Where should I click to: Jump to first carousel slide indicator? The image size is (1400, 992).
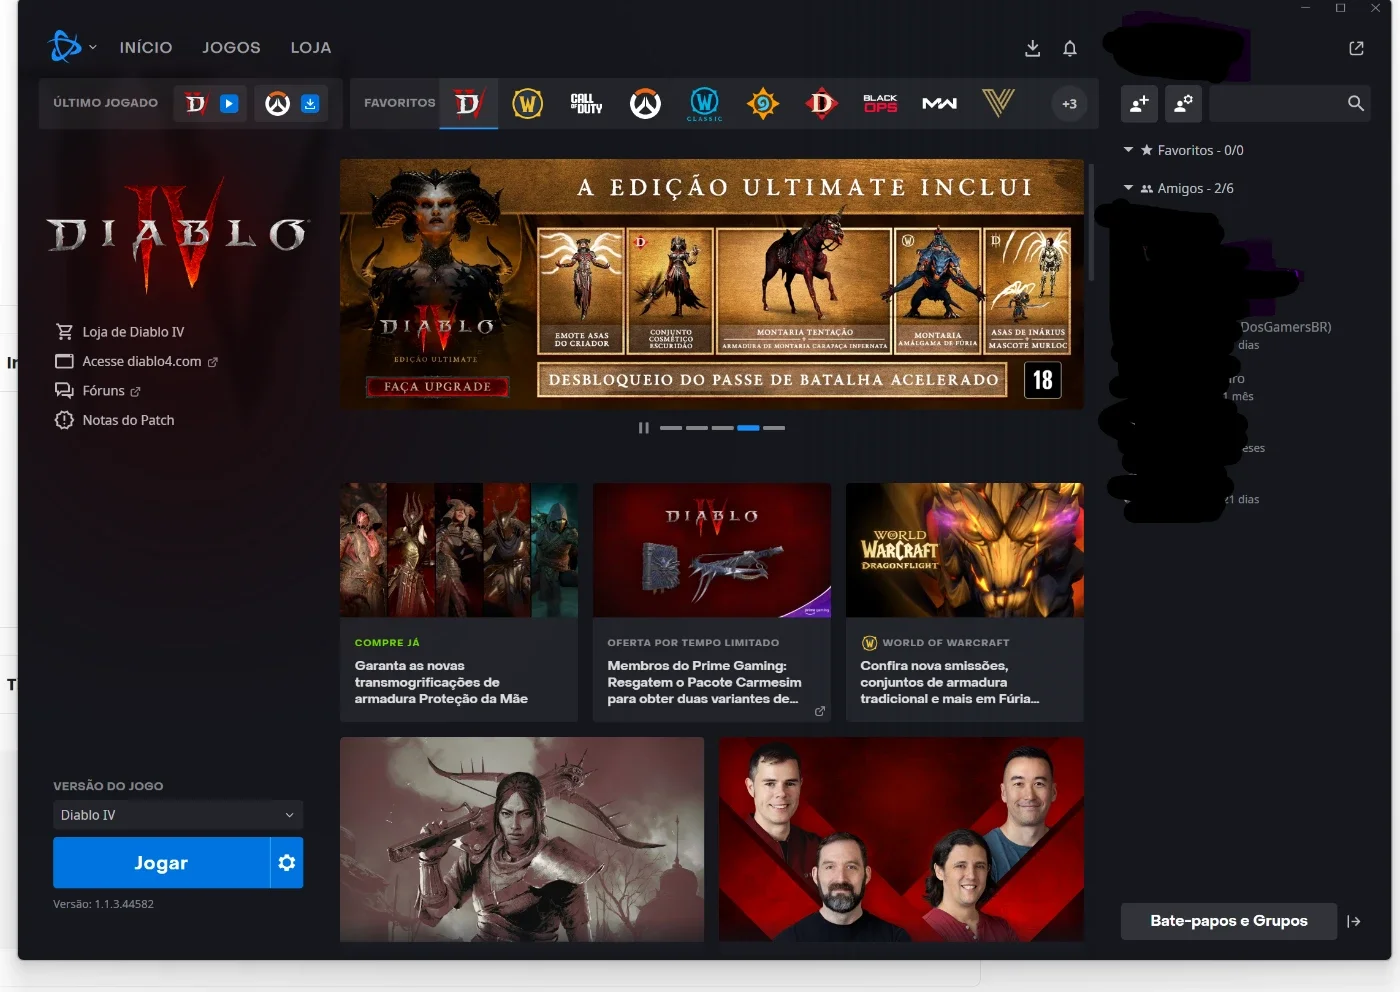tap(671, 428)
